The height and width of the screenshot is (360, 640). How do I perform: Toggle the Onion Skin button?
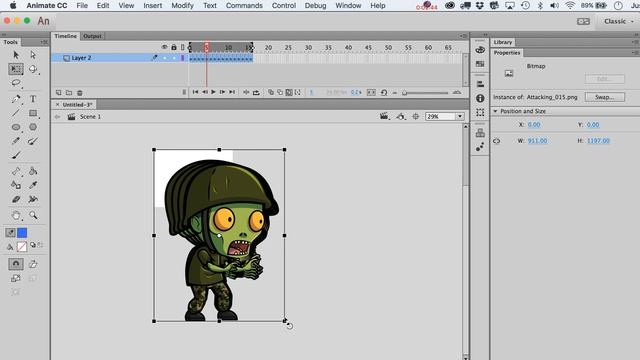271,93
